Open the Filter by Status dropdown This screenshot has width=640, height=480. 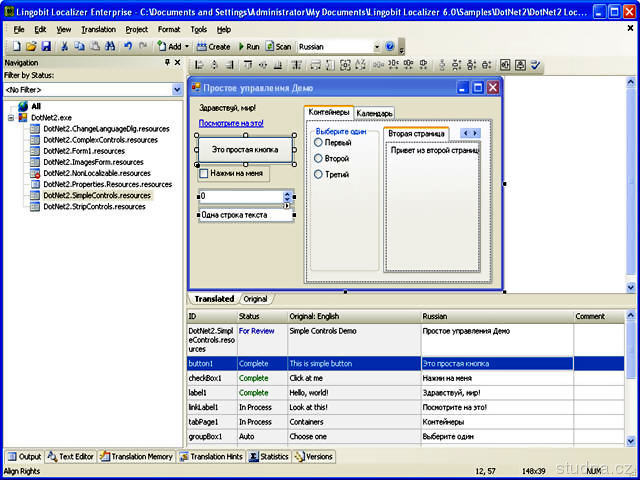(x=176, y=89)
